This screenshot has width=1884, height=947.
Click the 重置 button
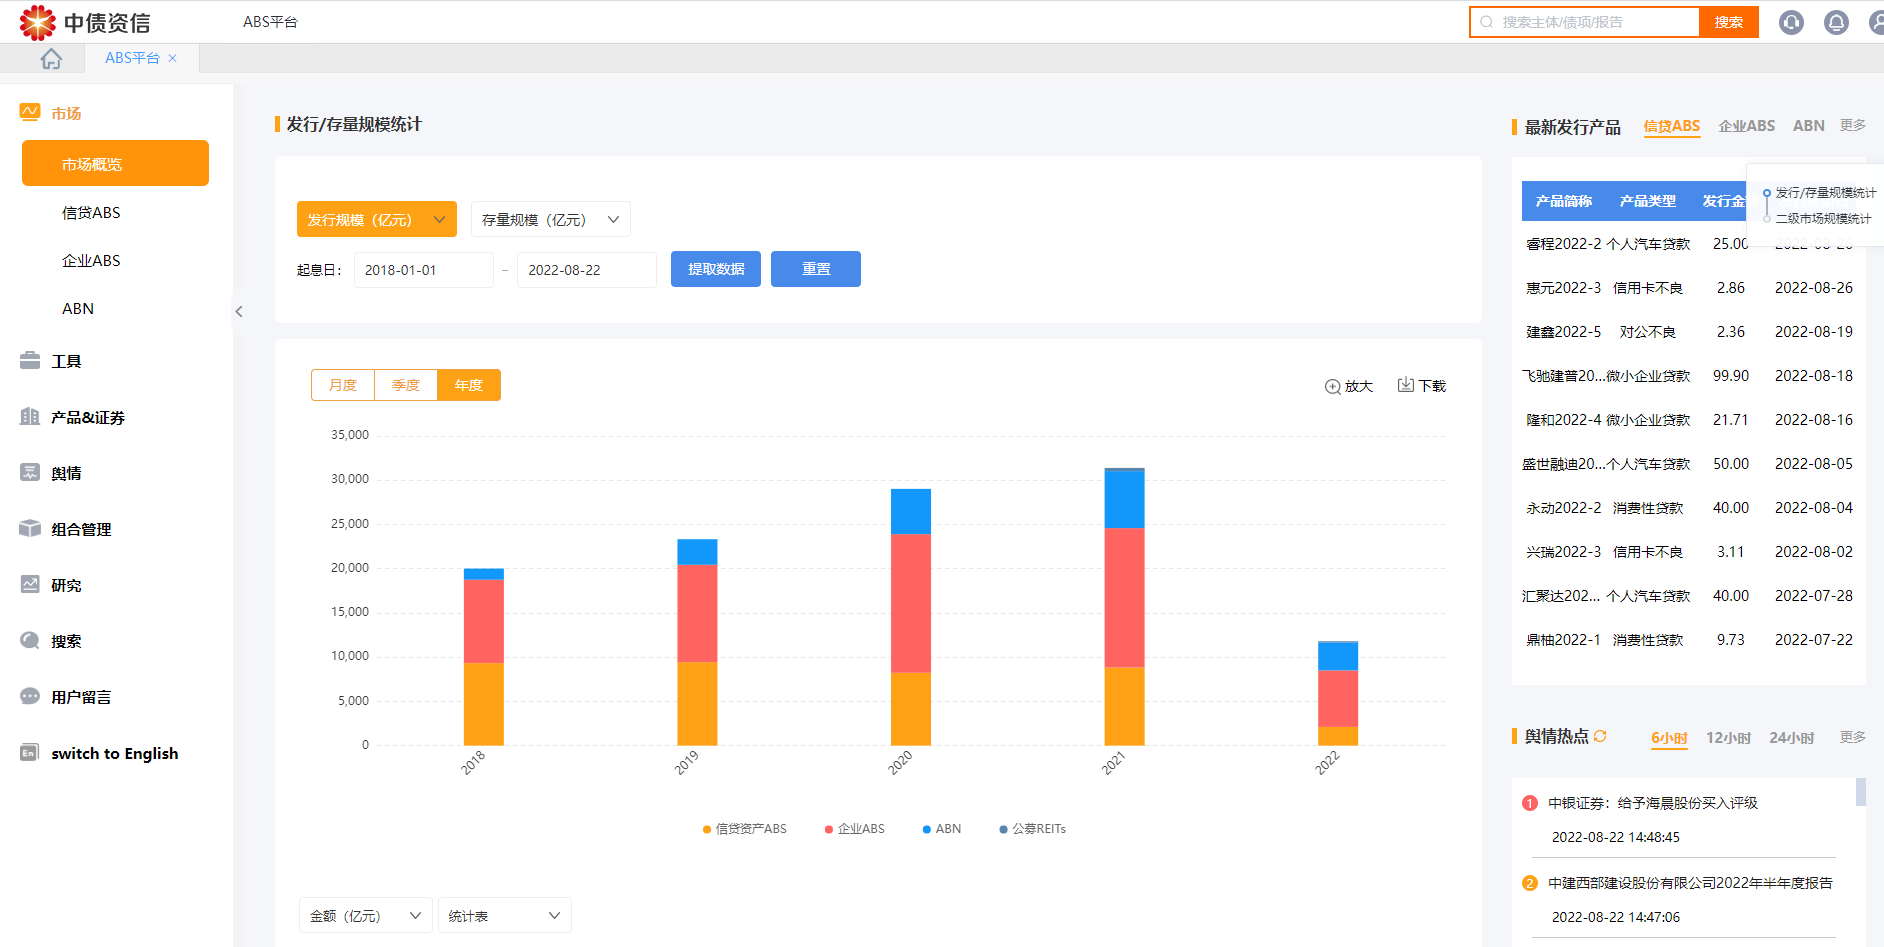coord(816,269)
